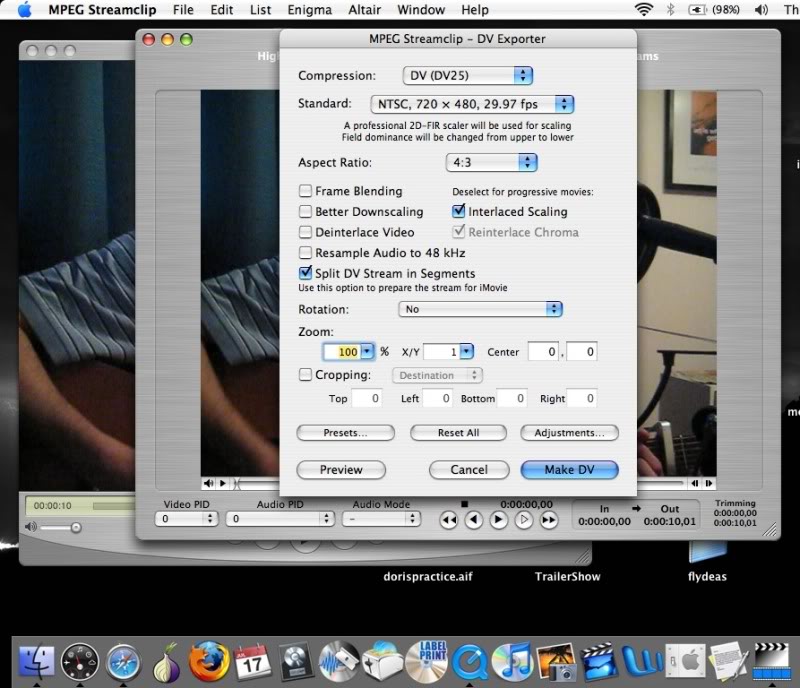Check Resample Audio to 48 kHz

305,253
